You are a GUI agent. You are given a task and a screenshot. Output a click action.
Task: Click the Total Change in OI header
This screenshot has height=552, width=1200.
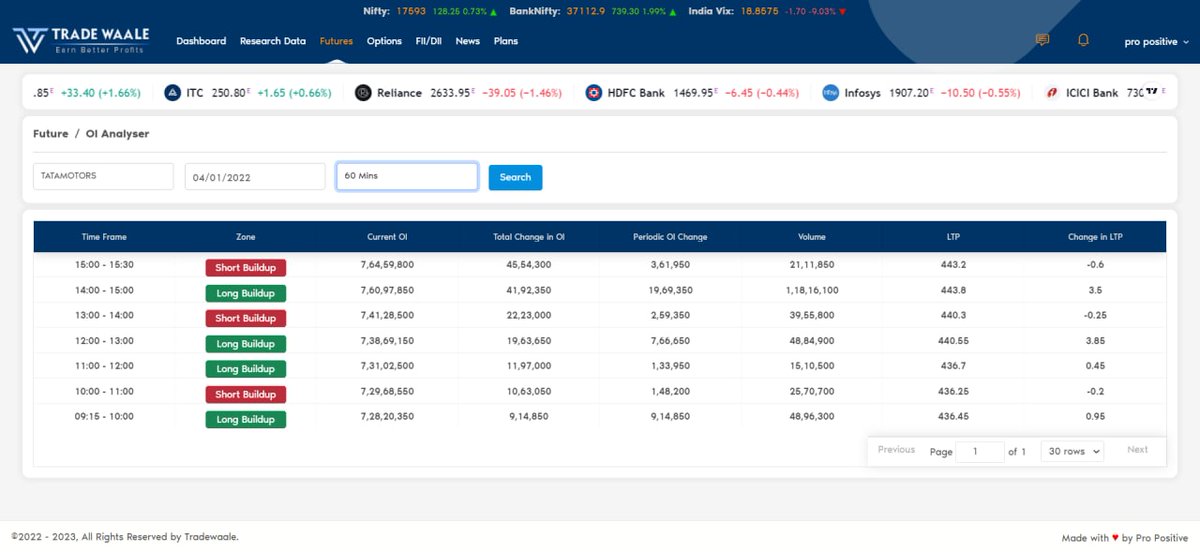tap(529, 237)
